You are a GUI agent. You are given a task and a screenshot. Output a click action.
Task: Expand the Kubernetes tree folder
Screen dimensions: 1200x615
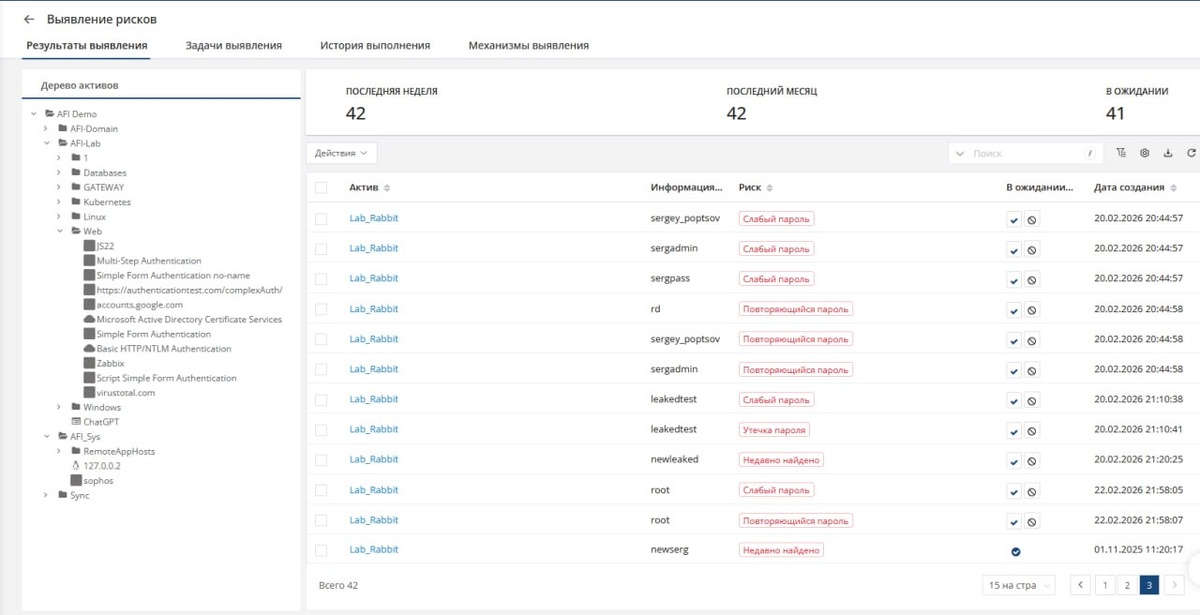click(59, 202)
